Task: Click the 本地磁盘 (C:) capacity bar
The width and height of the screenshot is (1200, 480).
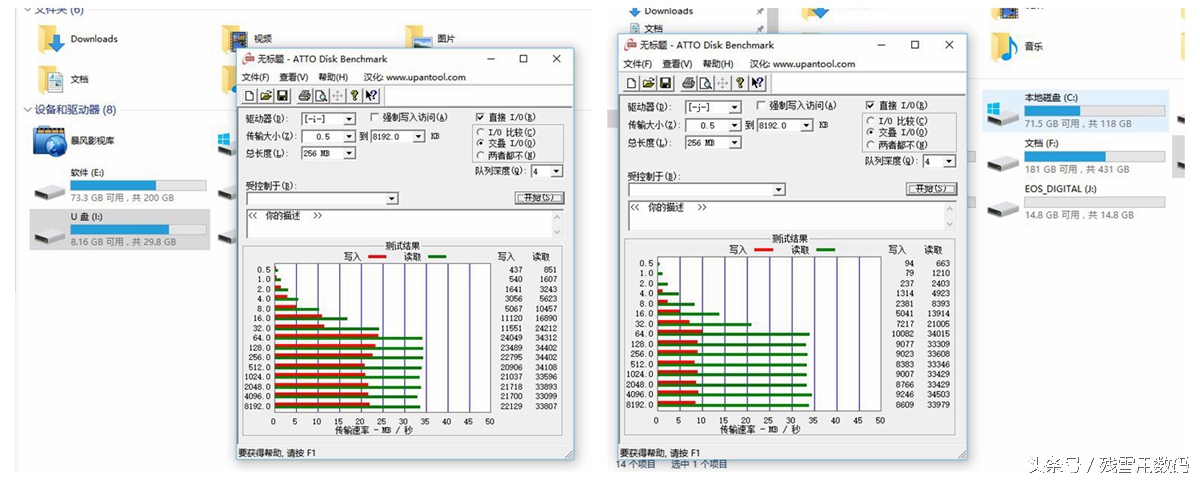Action: pyautogui.click(x=1095, y=110)
